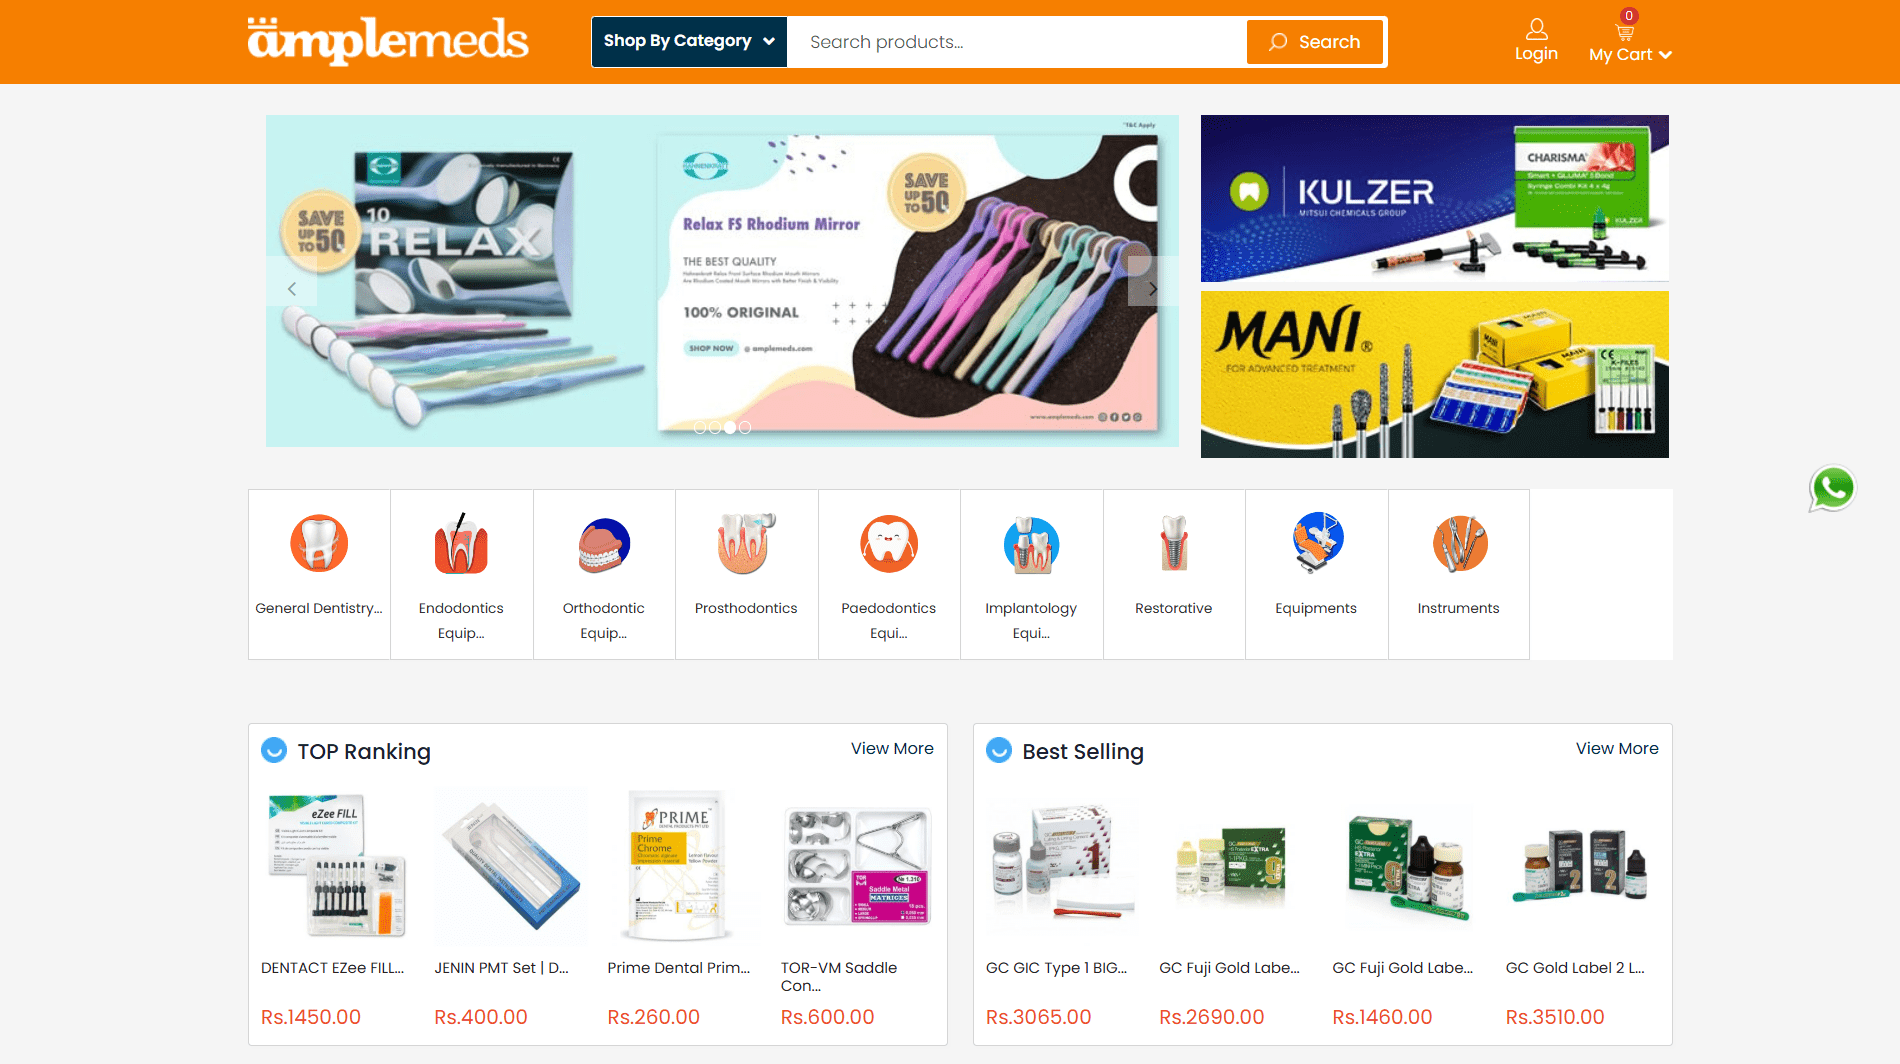Open the Instruments category tile
This screenshot has height=1064, width=1900.
[1459, 574]
